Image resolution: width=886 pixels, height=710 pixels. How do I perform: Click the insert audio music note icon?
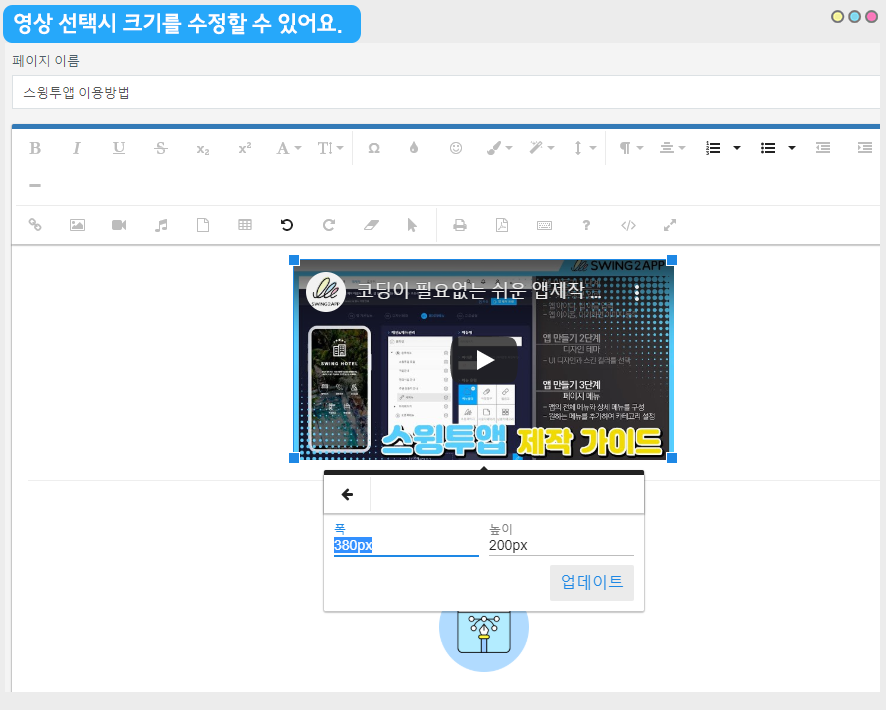click(161, 225)
